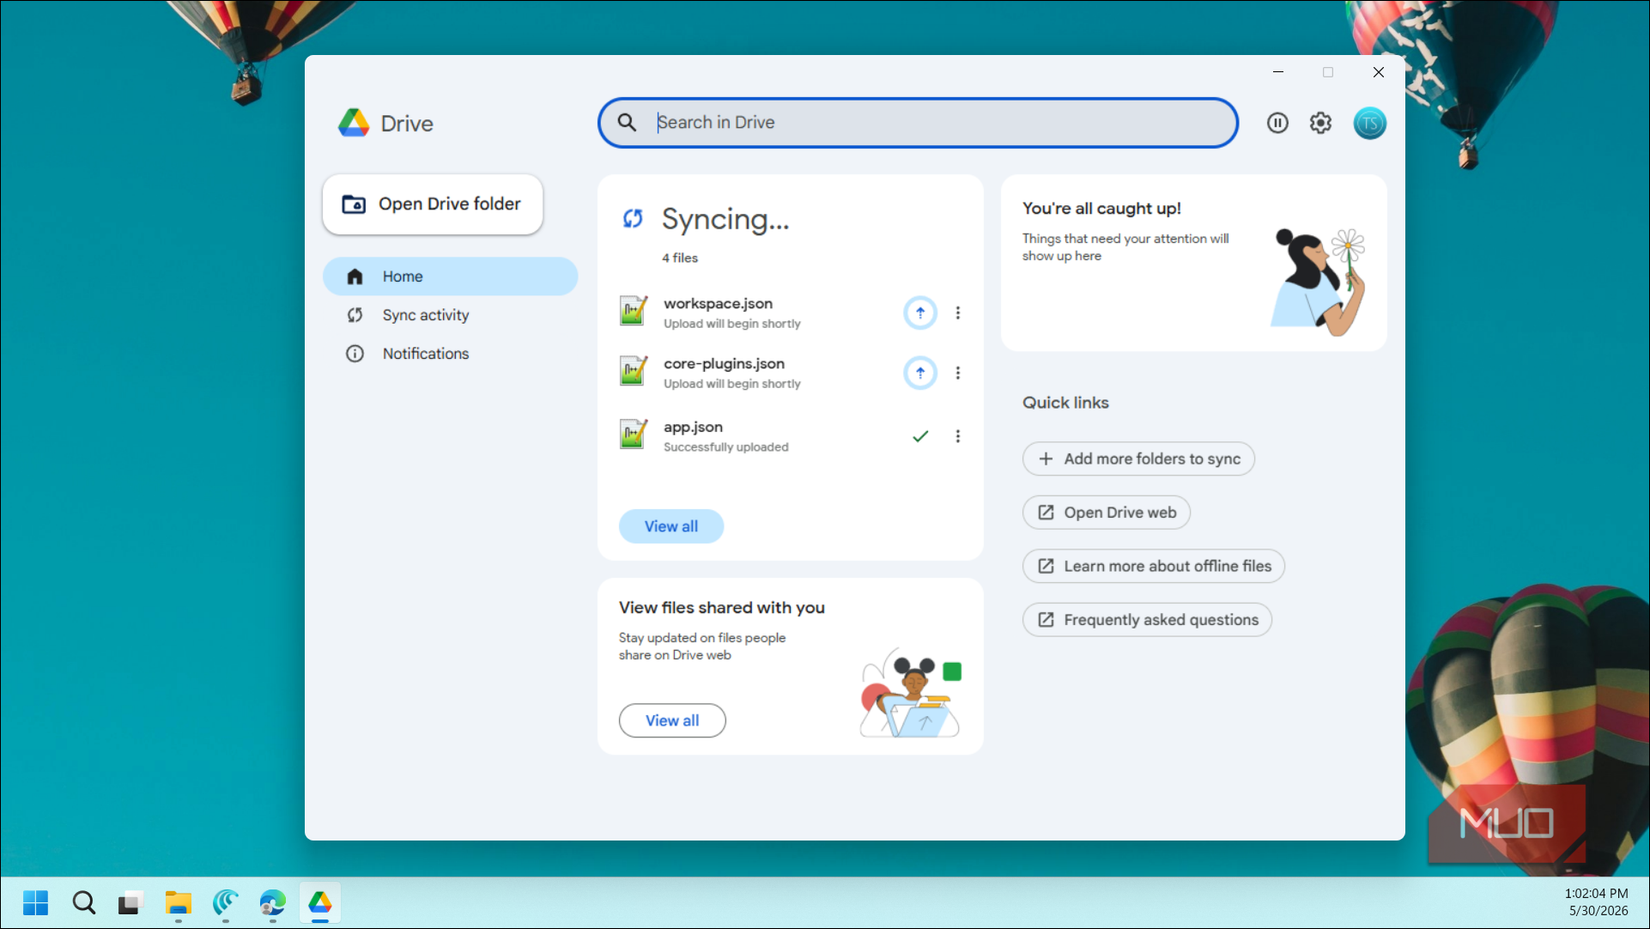Click View all under Syncing files

[x=671, y=526]
